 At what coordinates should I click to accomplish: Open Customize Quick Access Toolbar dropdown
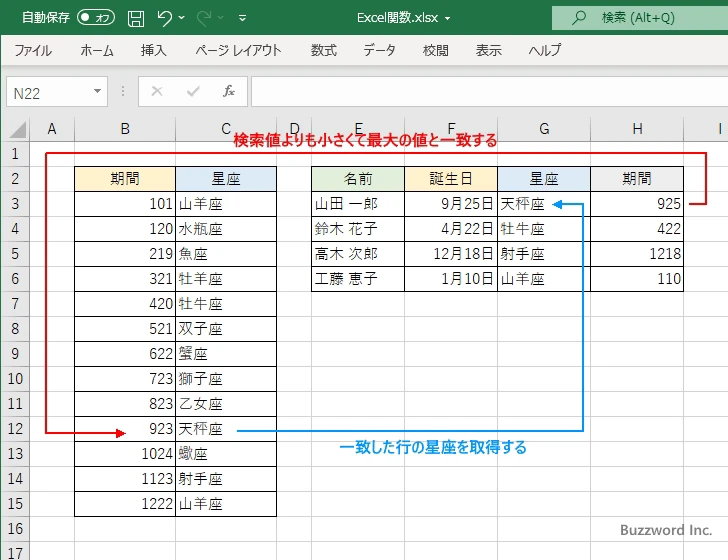[245, 18]
